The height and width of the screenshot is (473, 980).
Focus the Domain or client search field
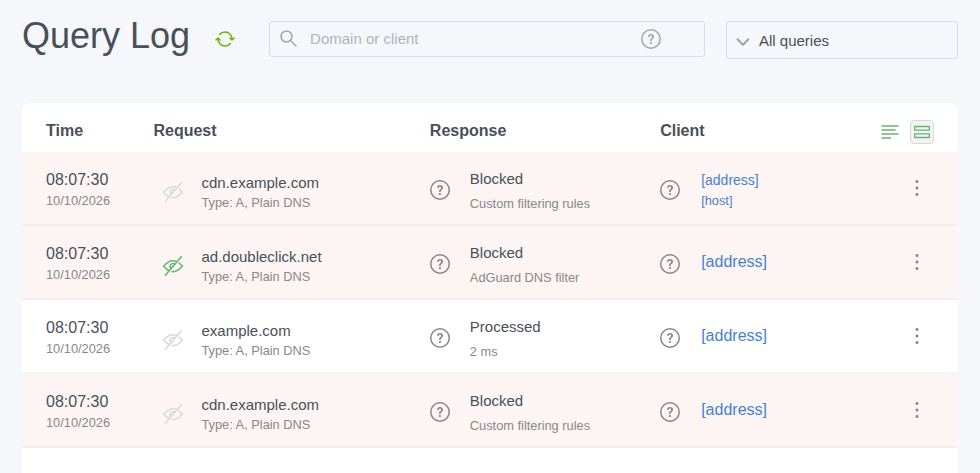pos(487,39)
